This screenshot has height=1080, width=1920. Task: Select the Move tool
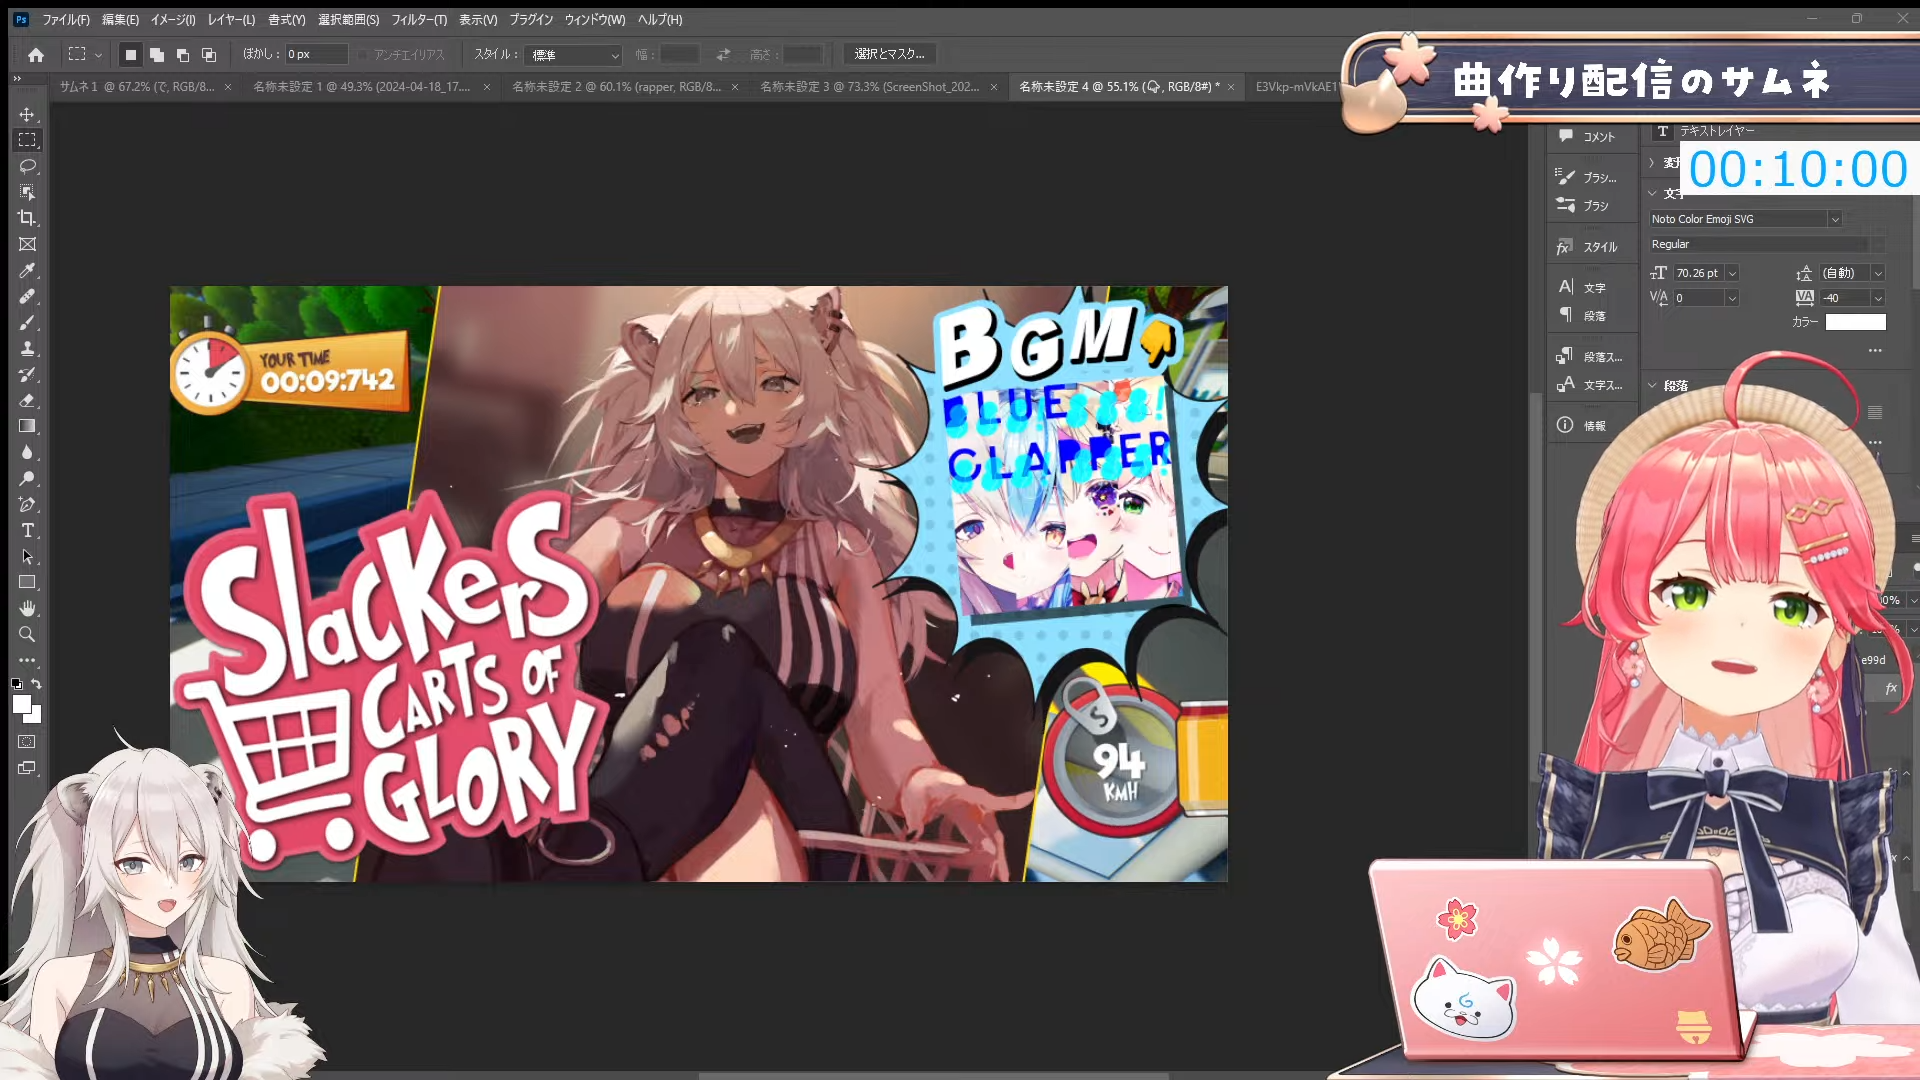pos(27,114)
